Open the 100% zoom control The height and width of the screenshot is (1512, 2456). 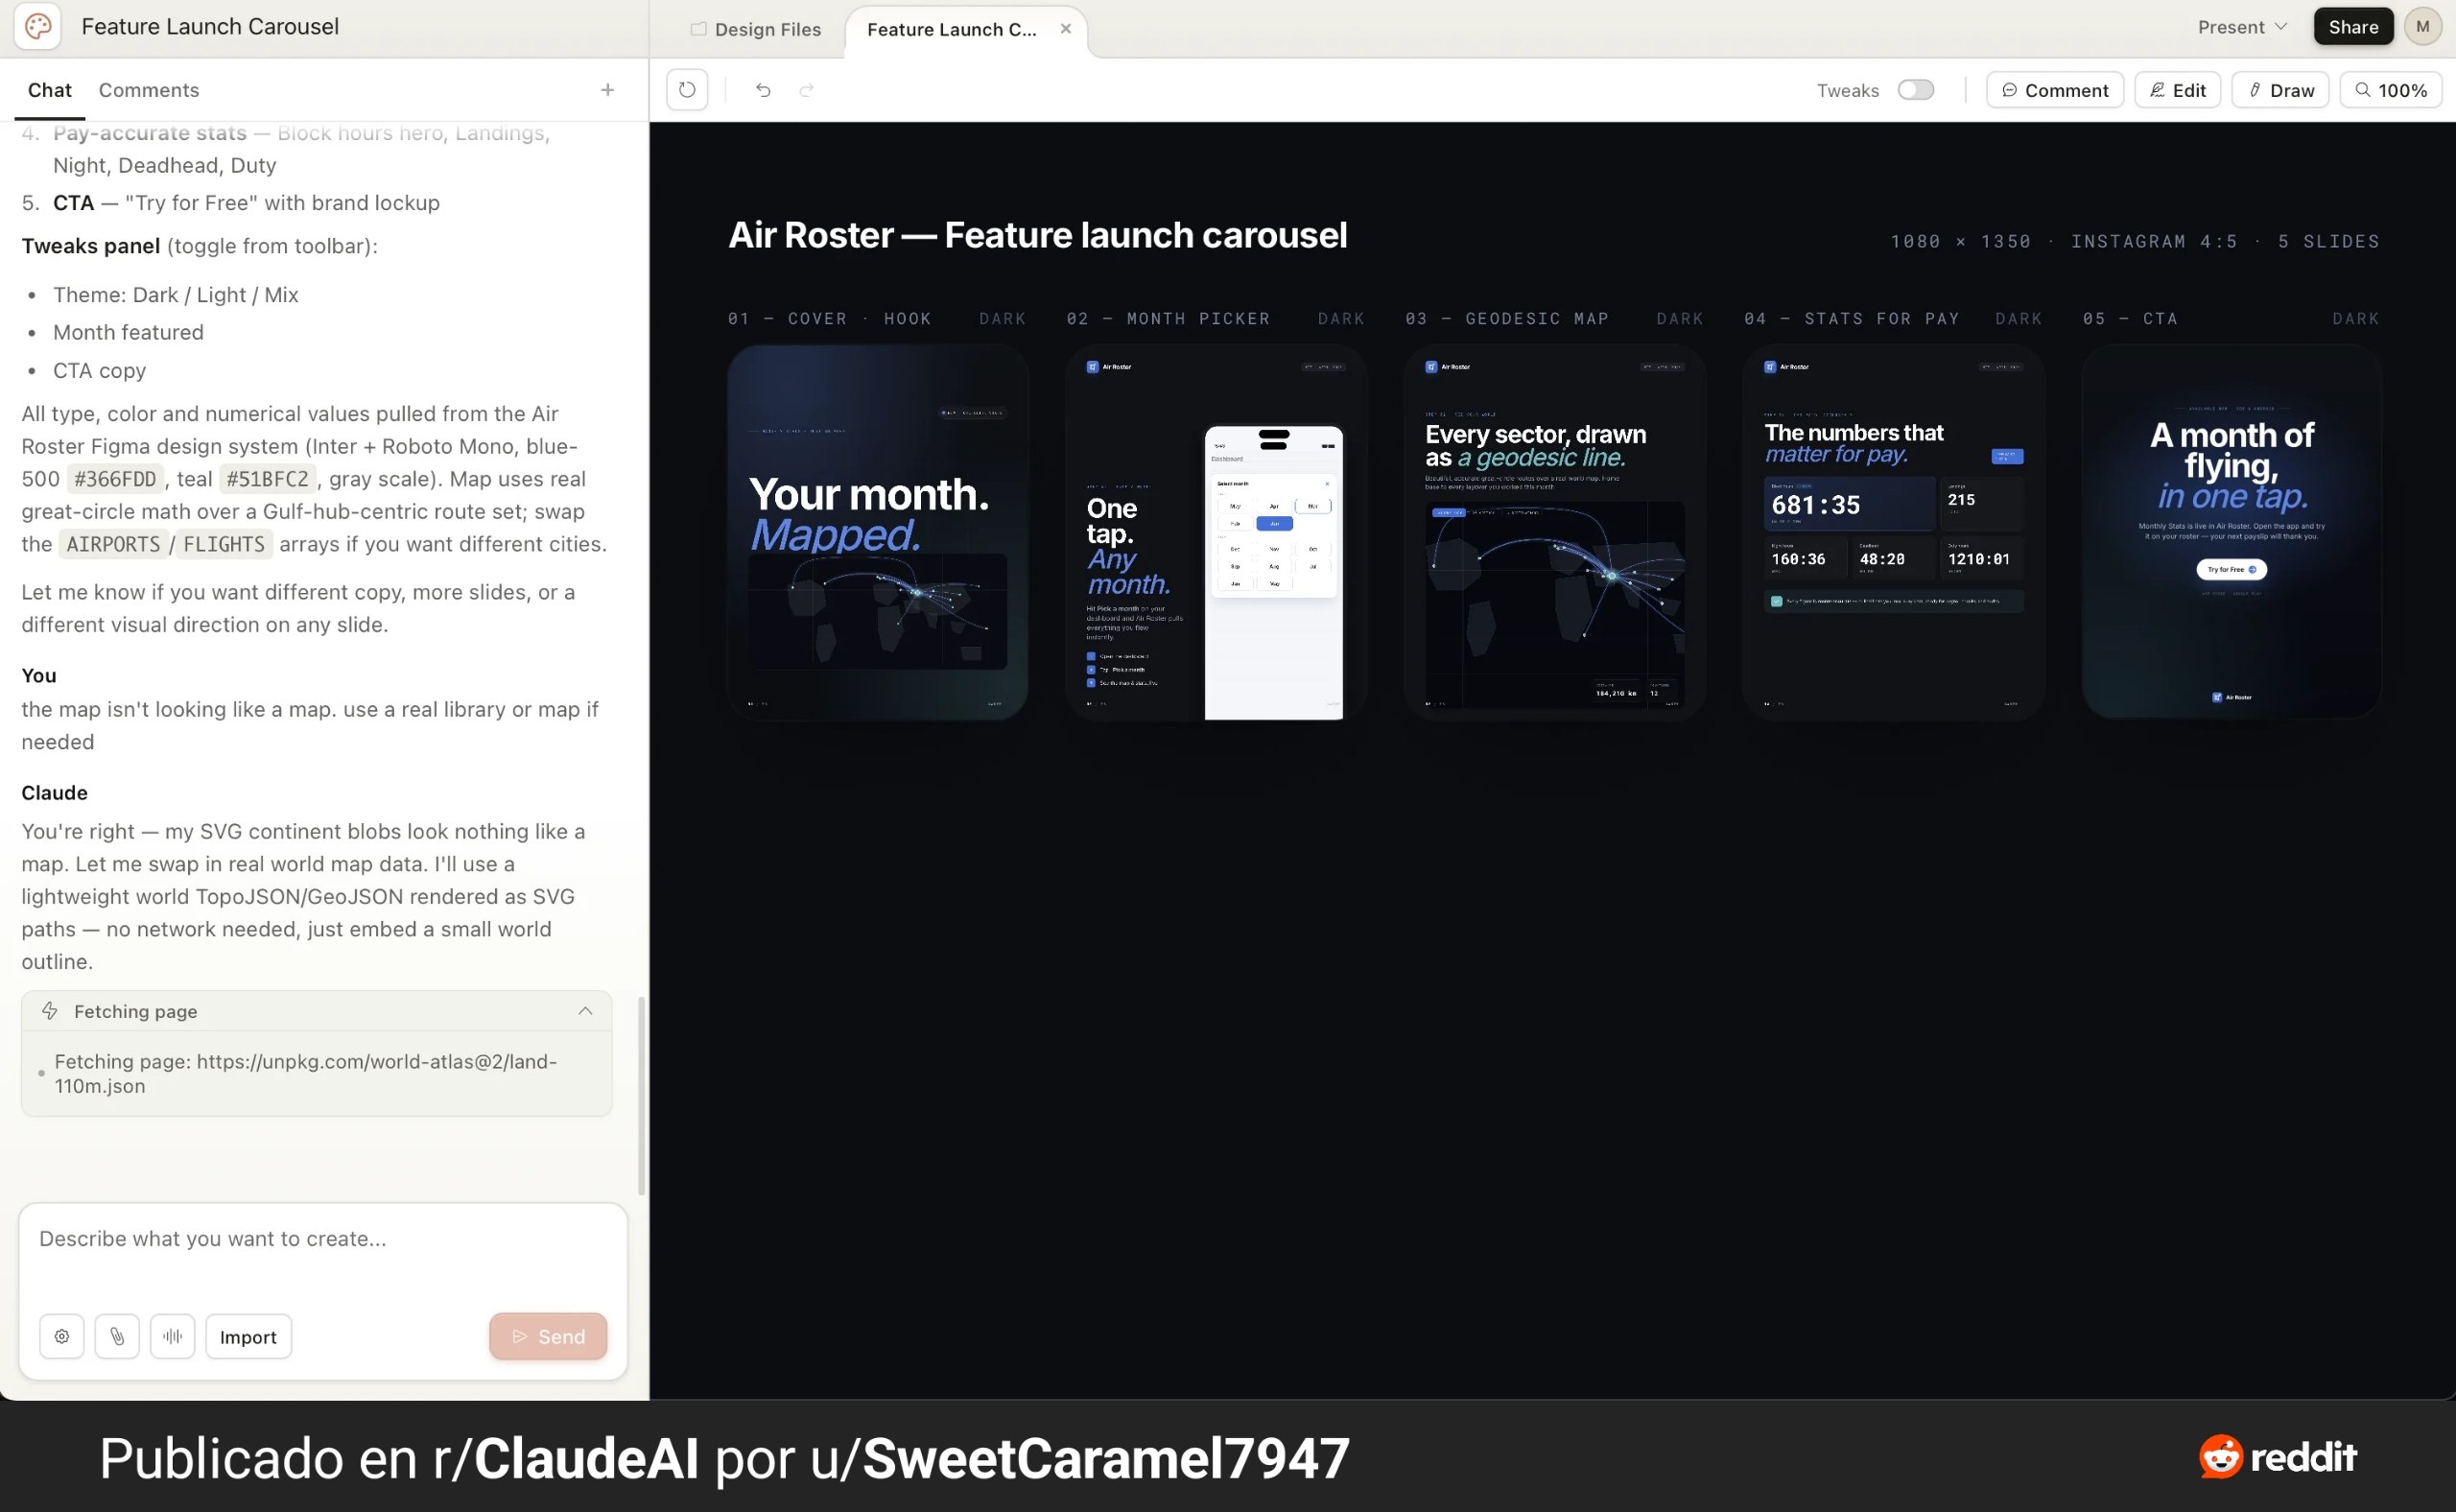pos(2391,90)
